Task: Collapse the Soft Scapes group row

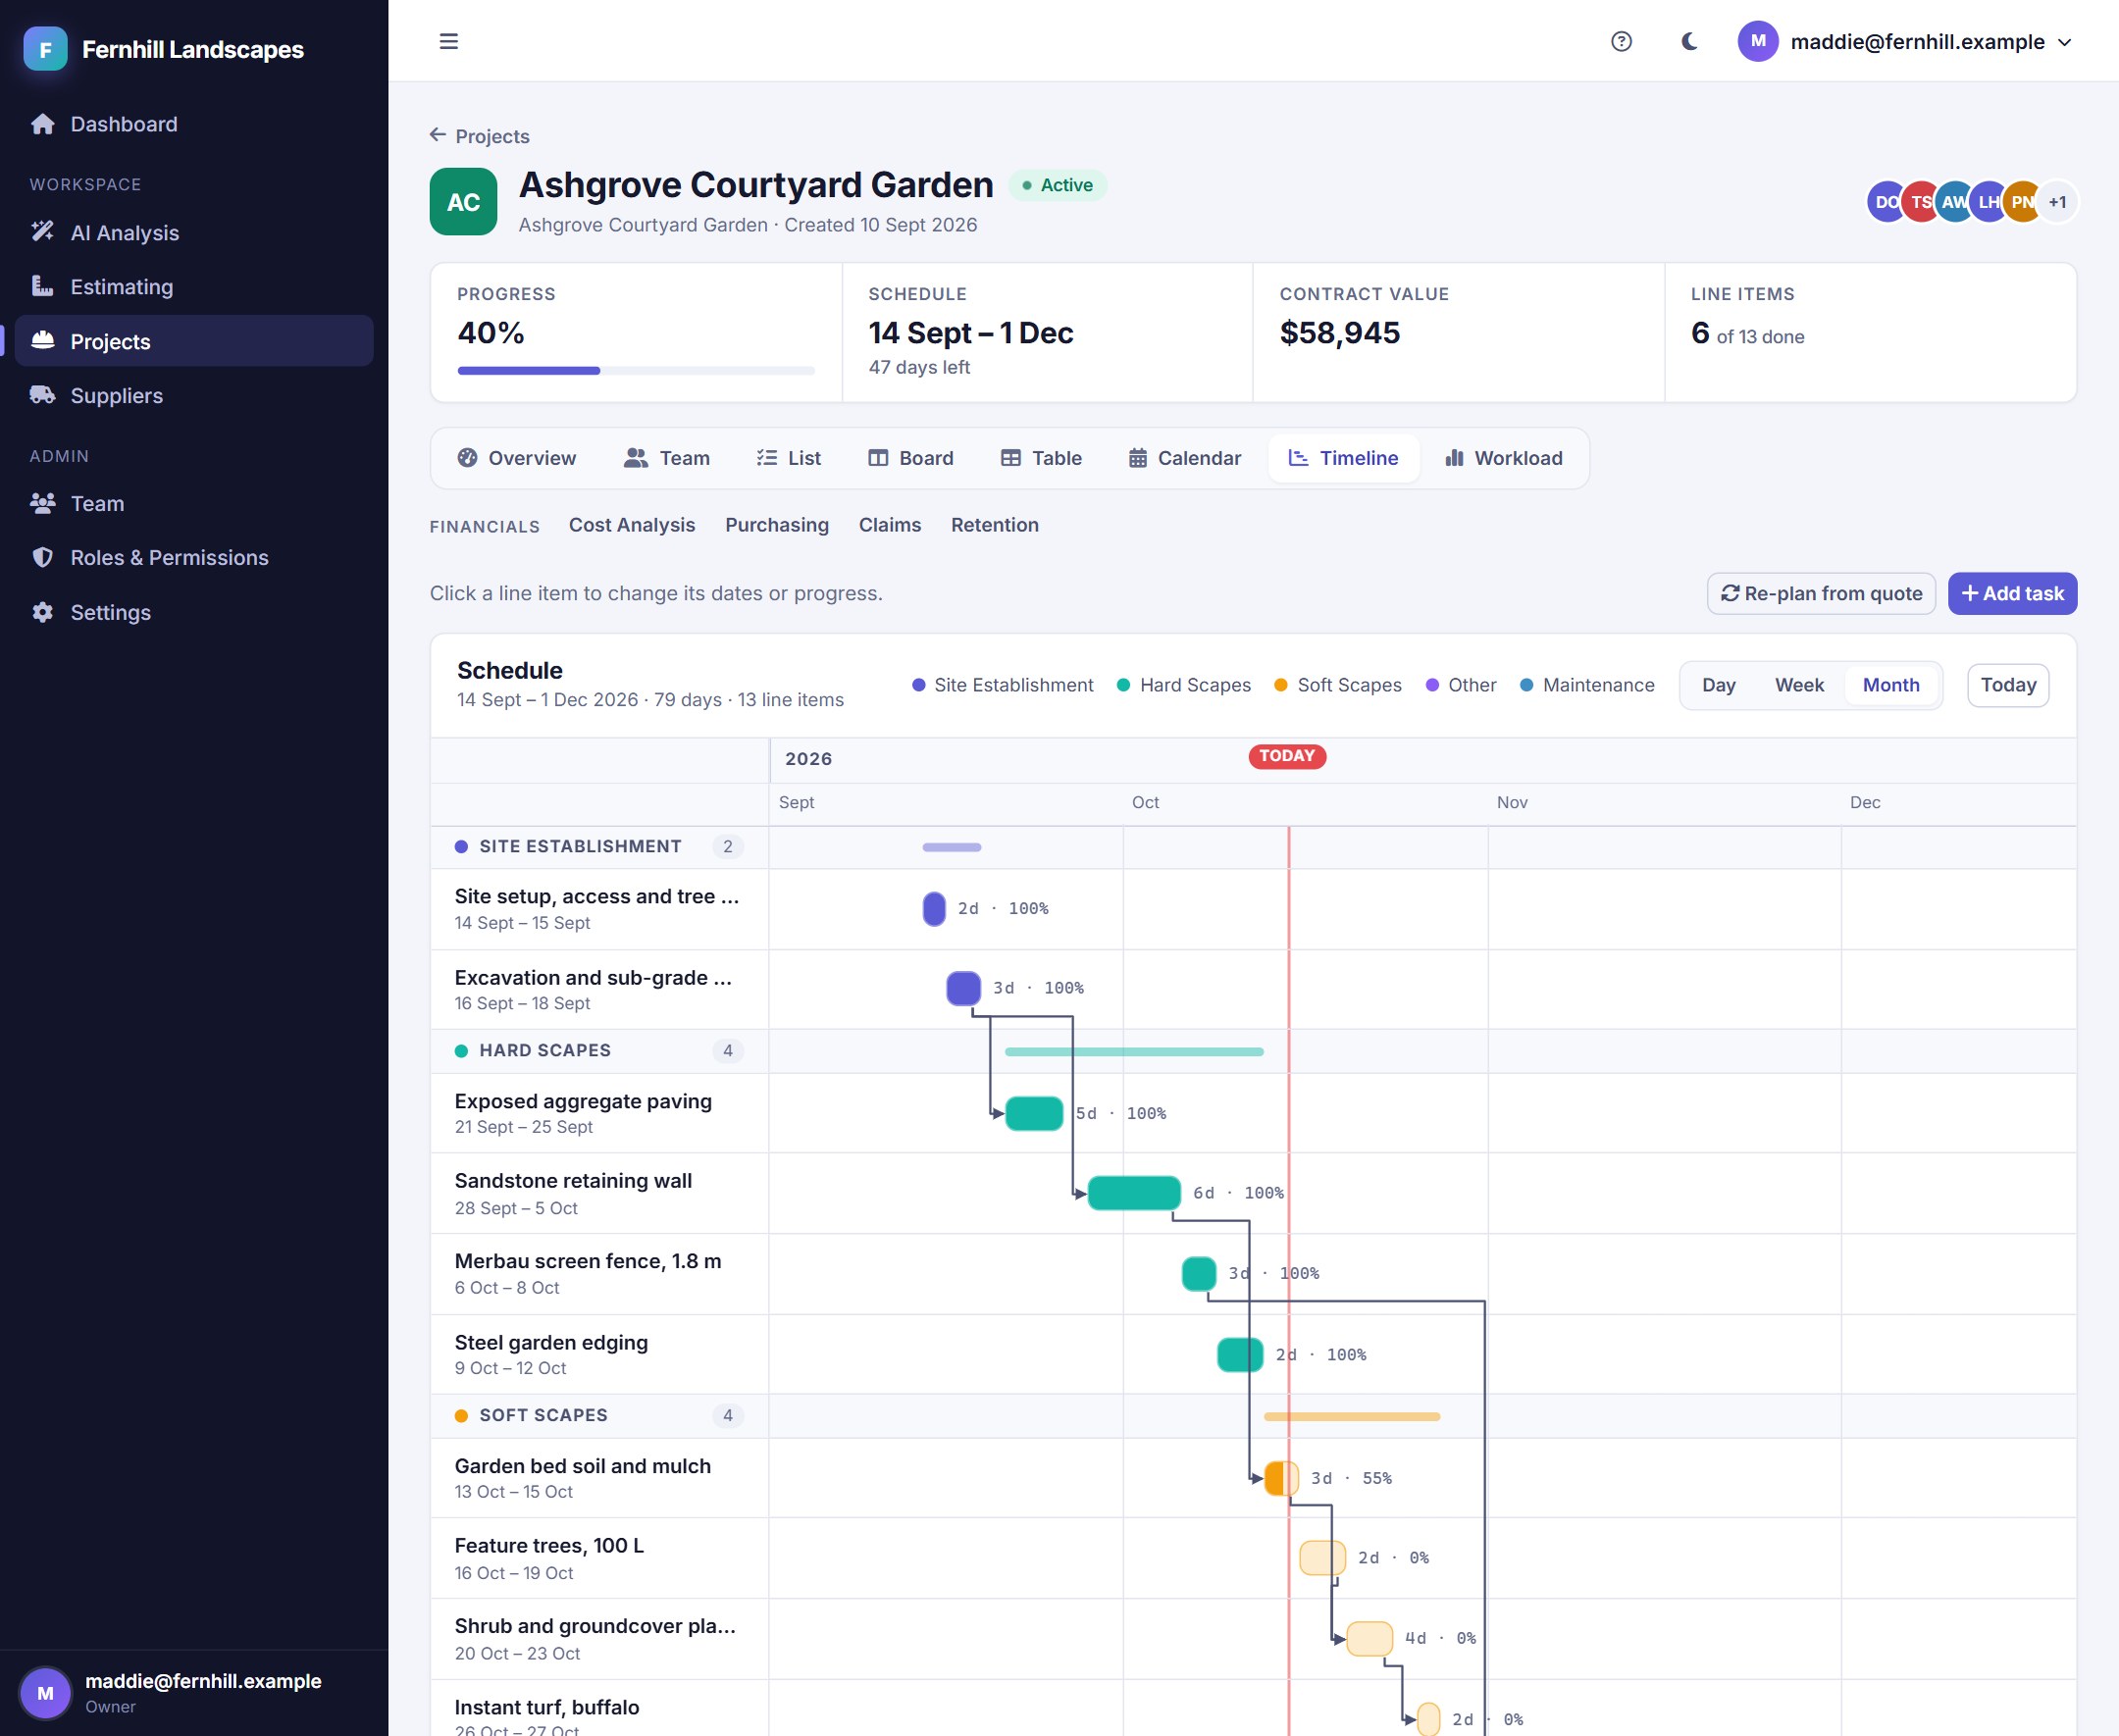Action: pyautogui.click(x=599, y=1415)
